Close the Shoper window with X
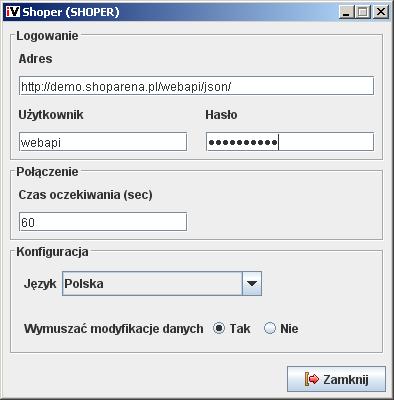 pyautogui.click(x=380, y=12)
